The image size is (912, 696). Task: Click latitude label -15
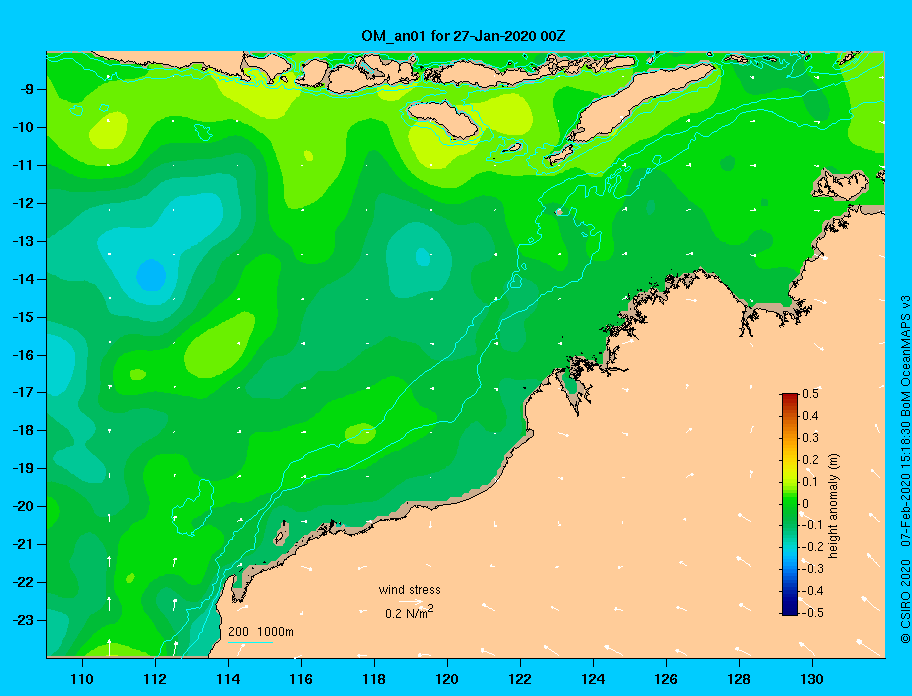pos(23,317)
